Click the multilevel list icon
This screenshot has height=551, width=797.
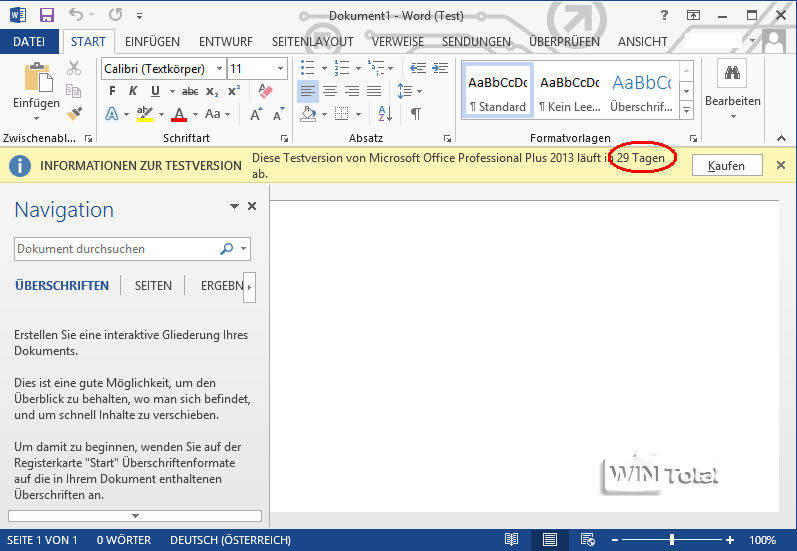[x=376, y=68]
